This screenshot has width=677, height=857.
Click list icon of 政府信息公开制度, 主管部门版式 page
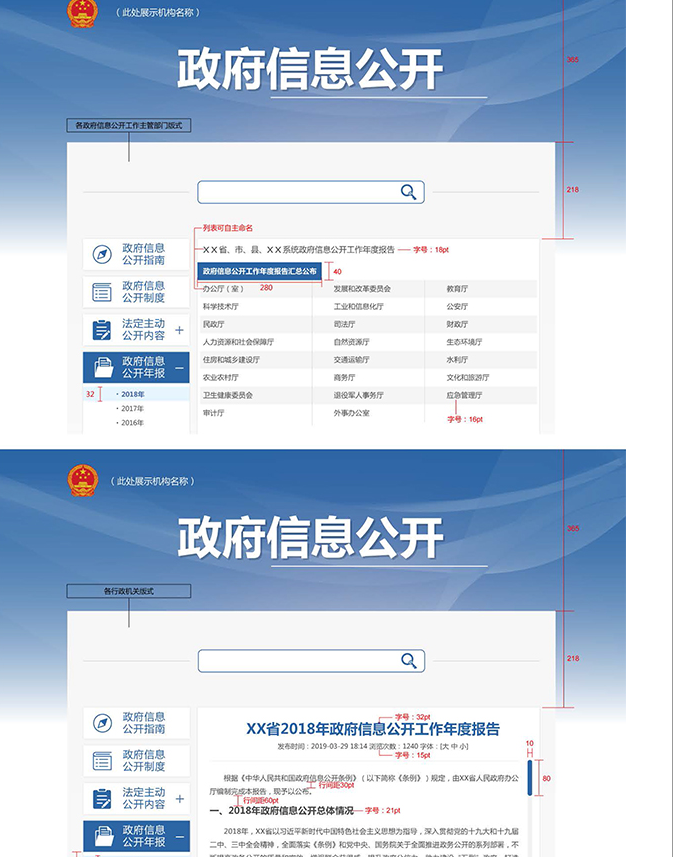102,292
